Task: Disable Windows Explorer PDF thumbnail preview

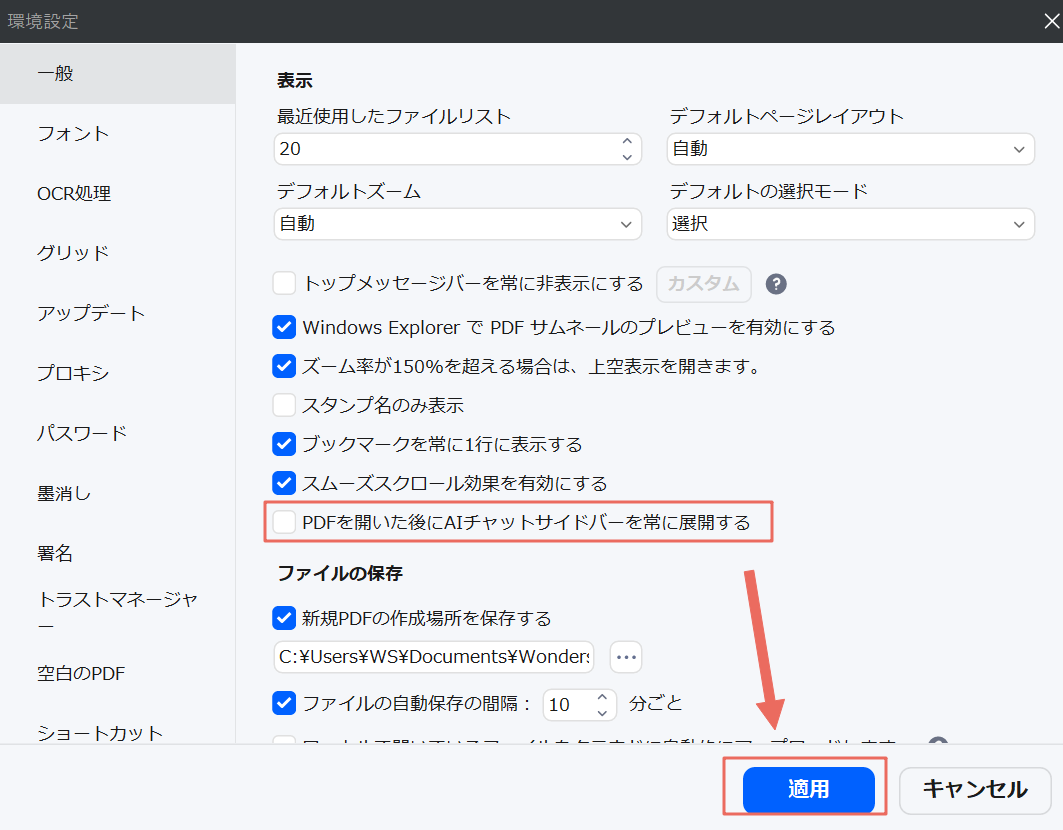Action: (283, 326)
